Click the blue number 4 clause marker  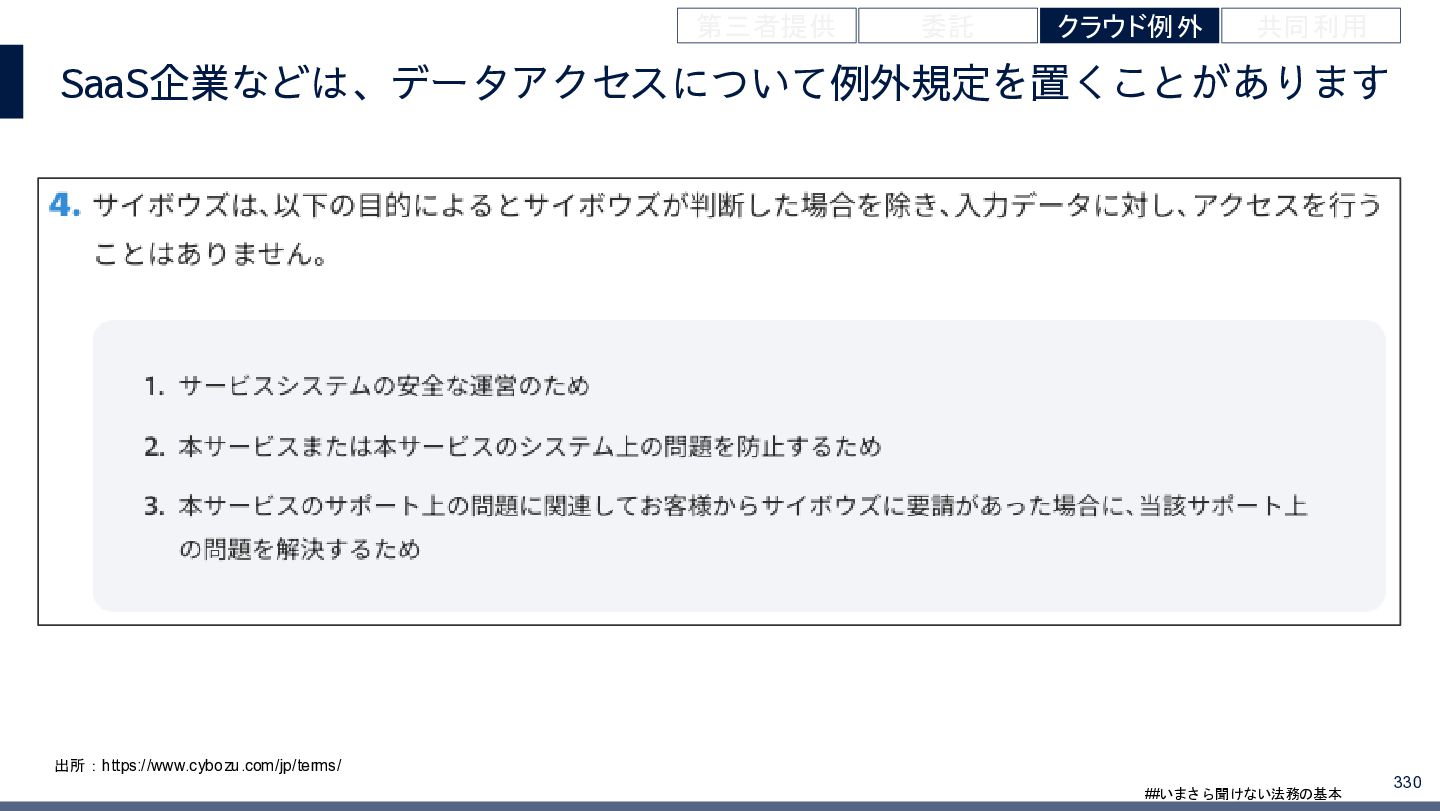(x=64, y=206)
